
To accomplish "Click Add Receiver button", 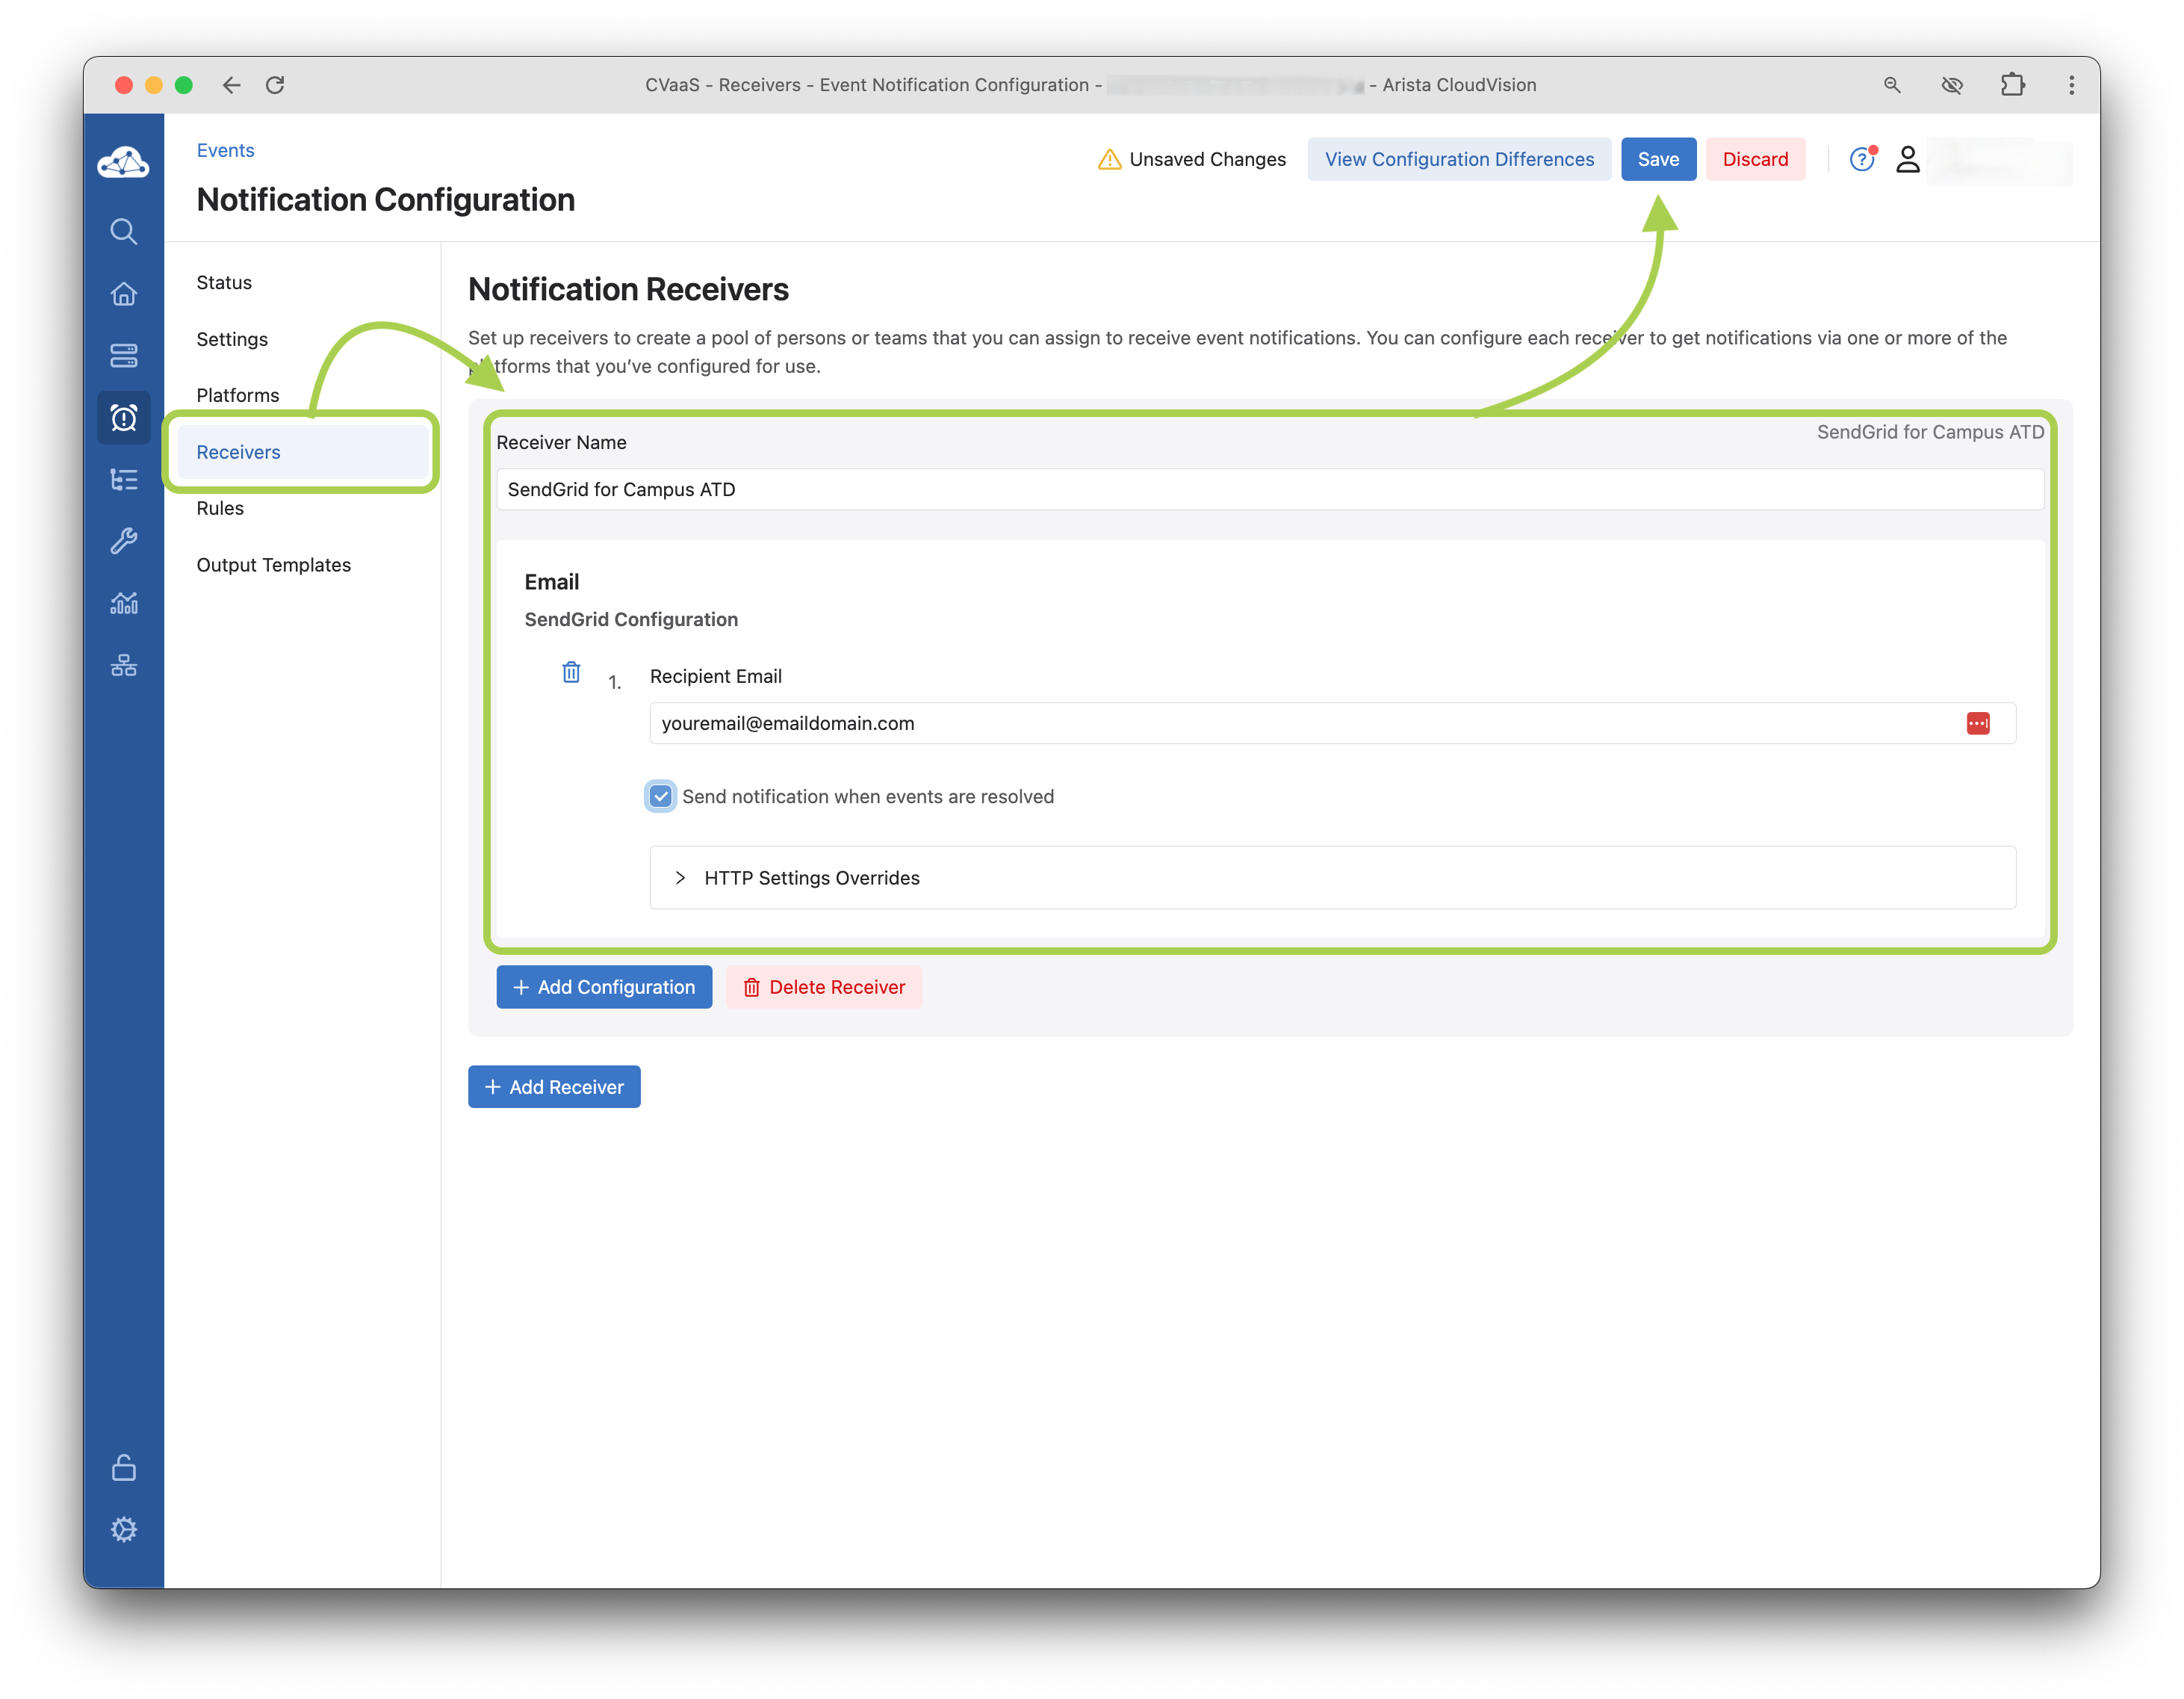I will (554, 1087).
